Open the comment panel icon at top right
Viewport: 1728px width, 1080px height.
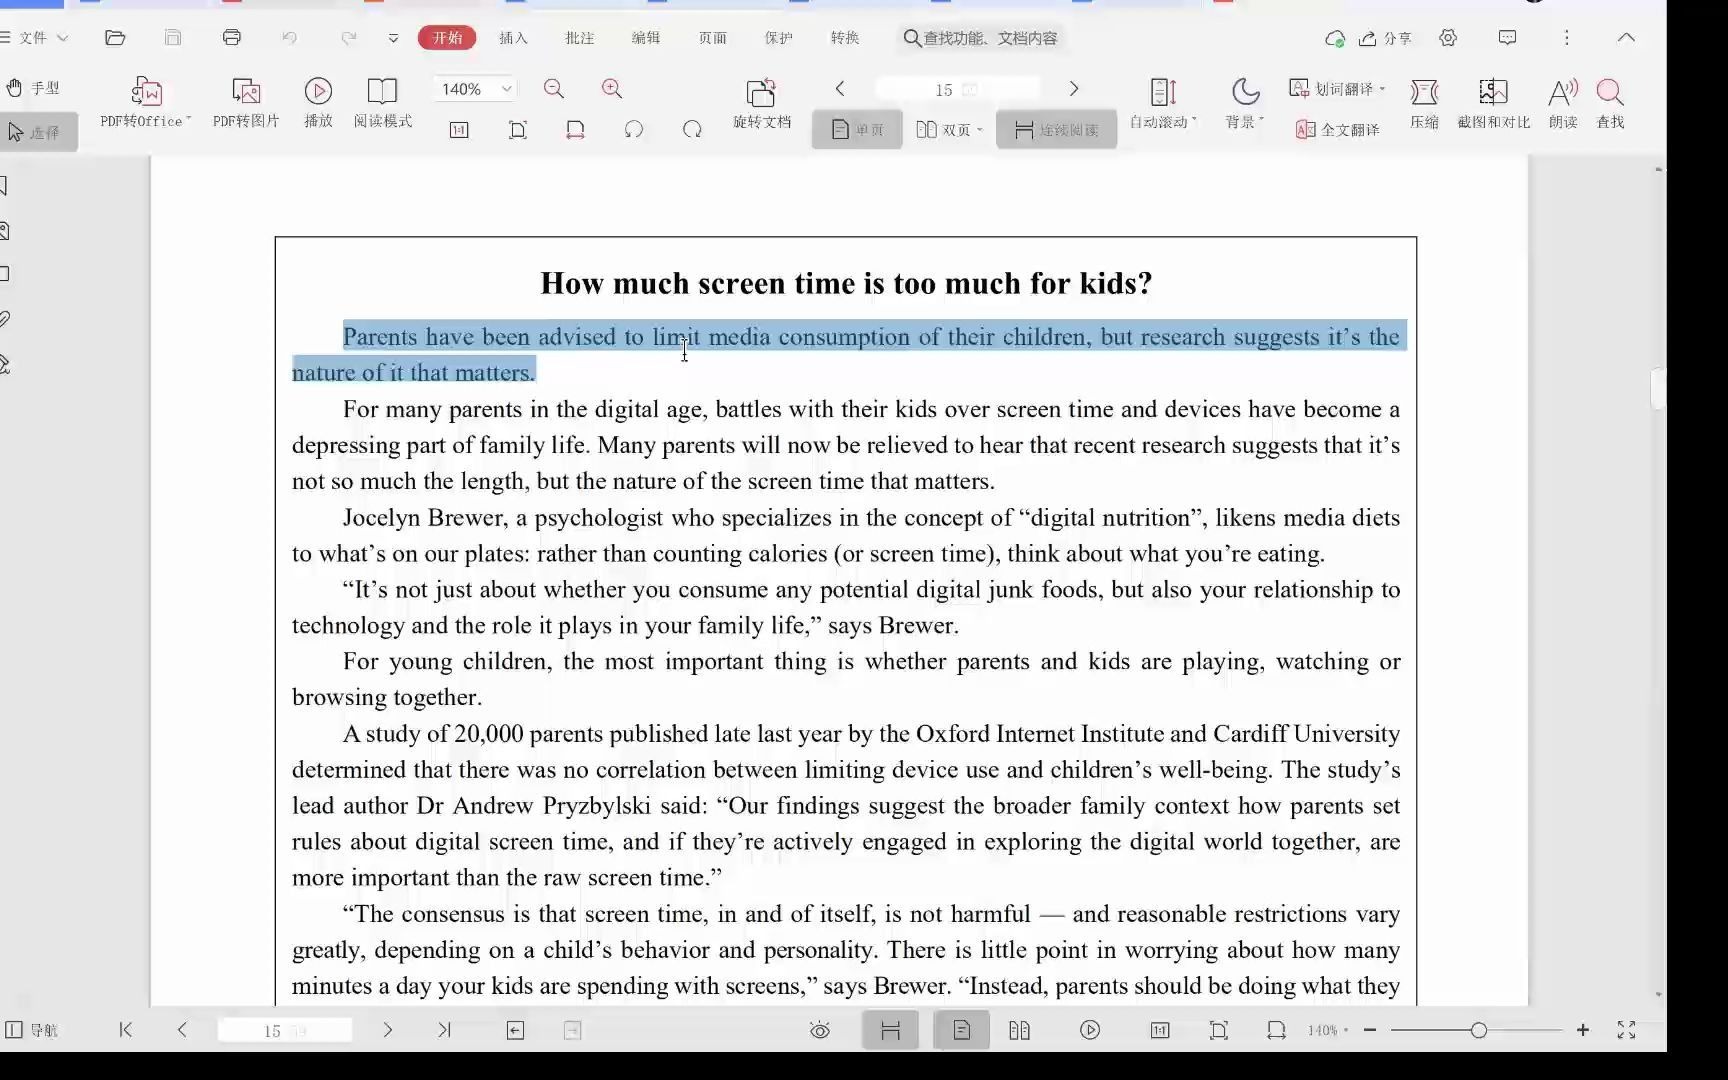(1508, 38)
